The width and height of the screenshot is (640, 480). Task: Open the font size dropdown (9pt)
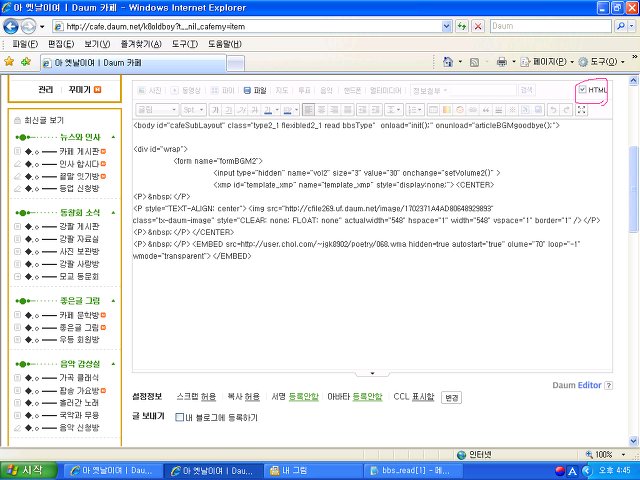[193, 110]
